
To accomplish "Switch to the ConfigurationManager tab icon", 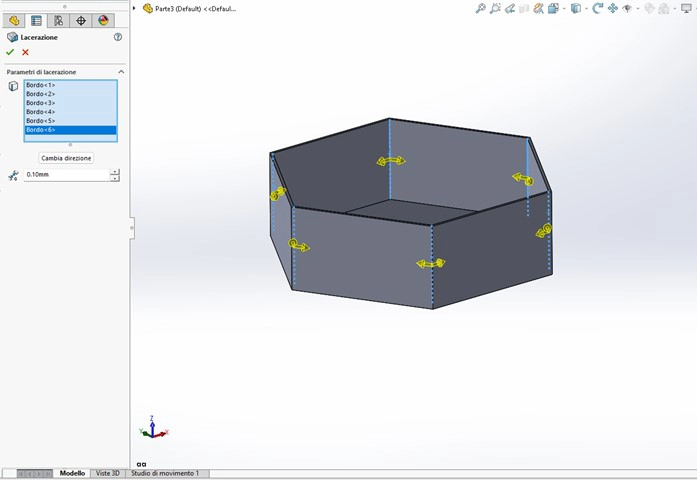I will click(59, 20).
